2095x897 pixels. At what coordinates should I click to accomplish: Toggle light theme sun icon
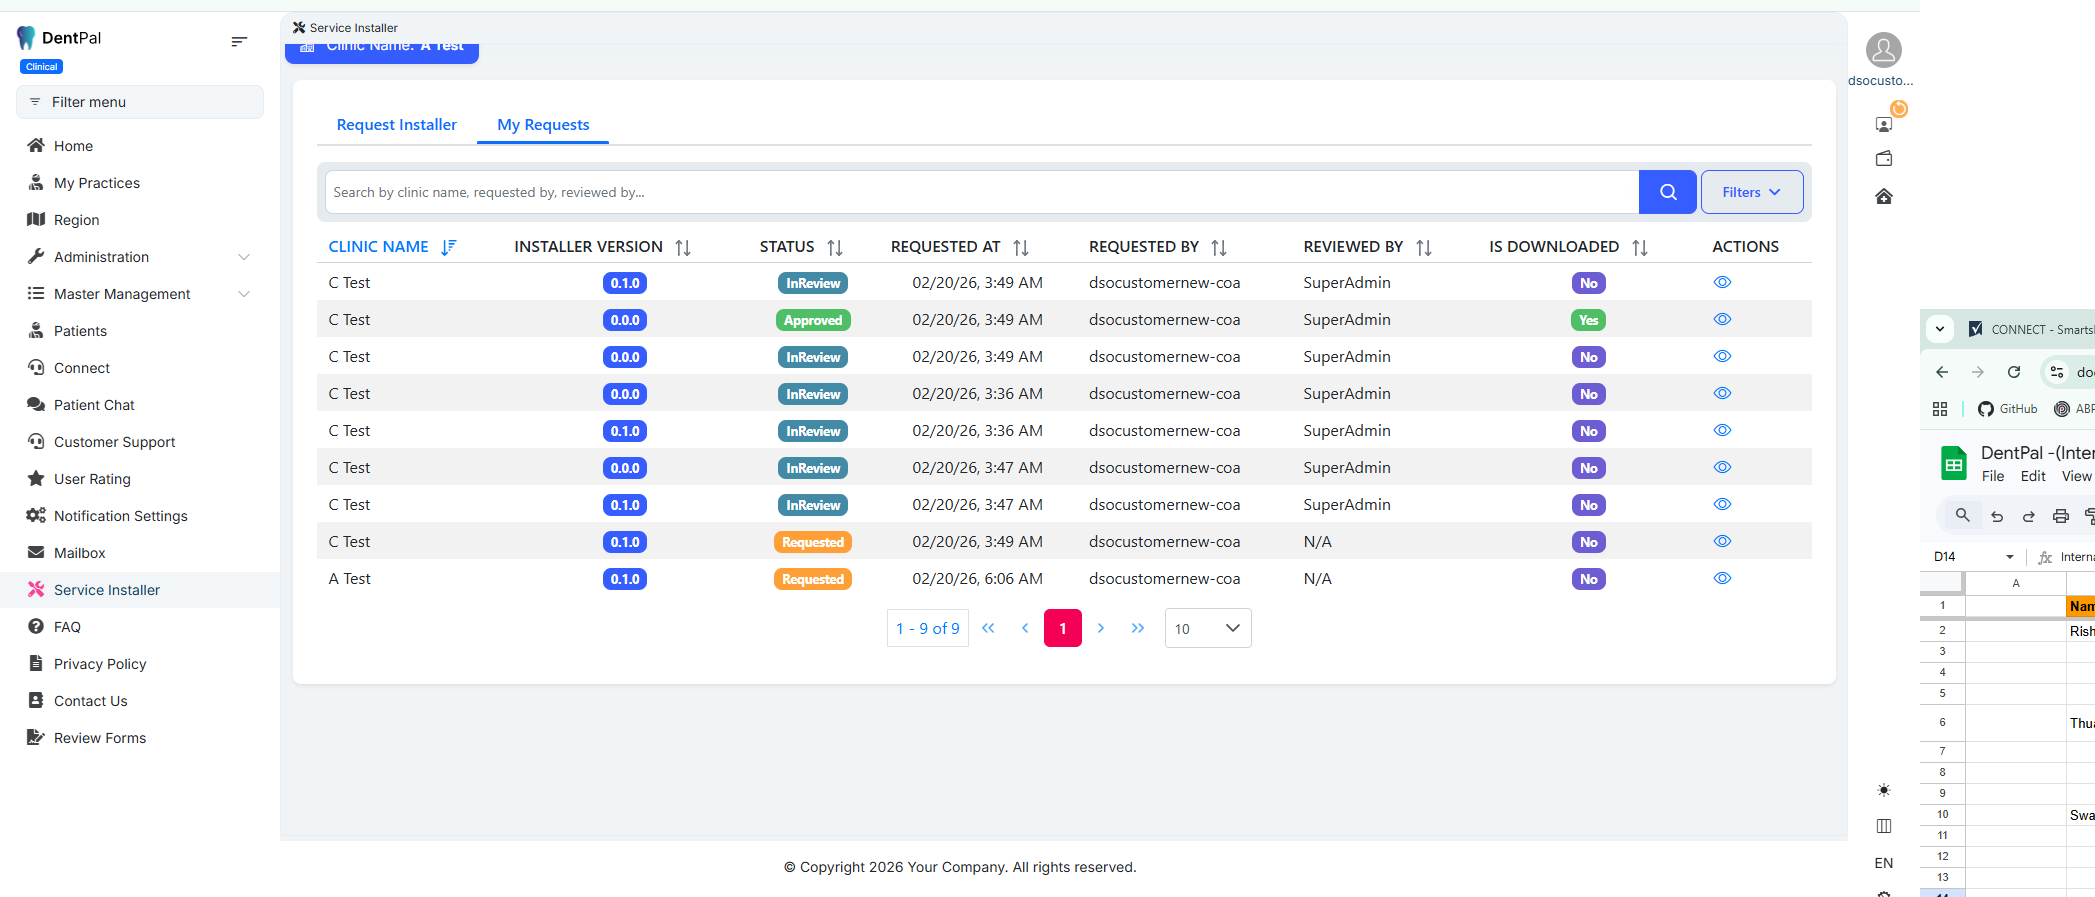coord(1883,790)
